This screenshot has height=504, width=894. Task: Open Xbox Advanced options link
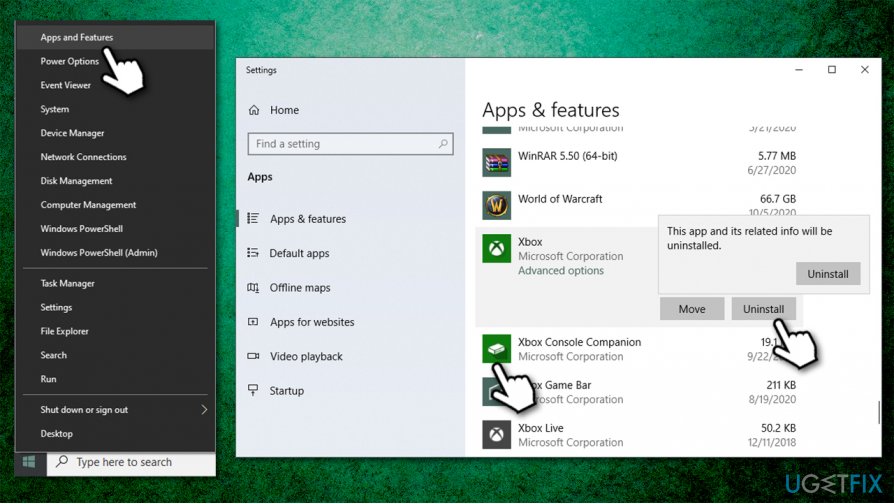pos(560,271)
